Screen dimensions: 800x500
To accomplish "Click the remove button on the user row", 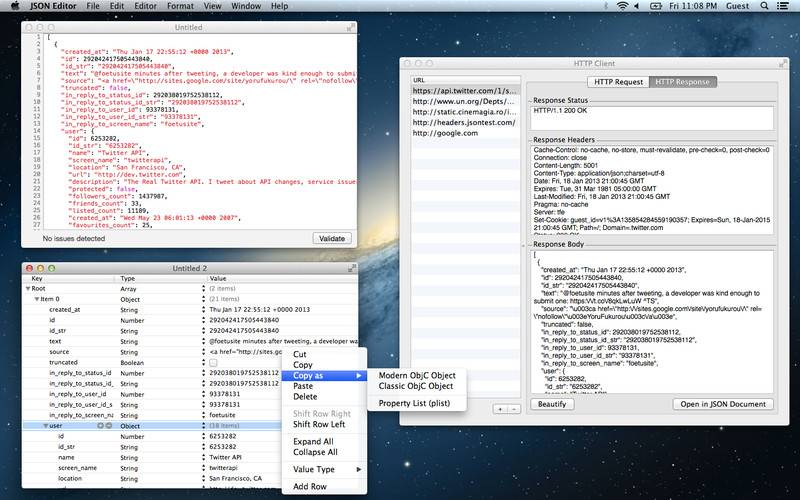I will pos(108,425).
